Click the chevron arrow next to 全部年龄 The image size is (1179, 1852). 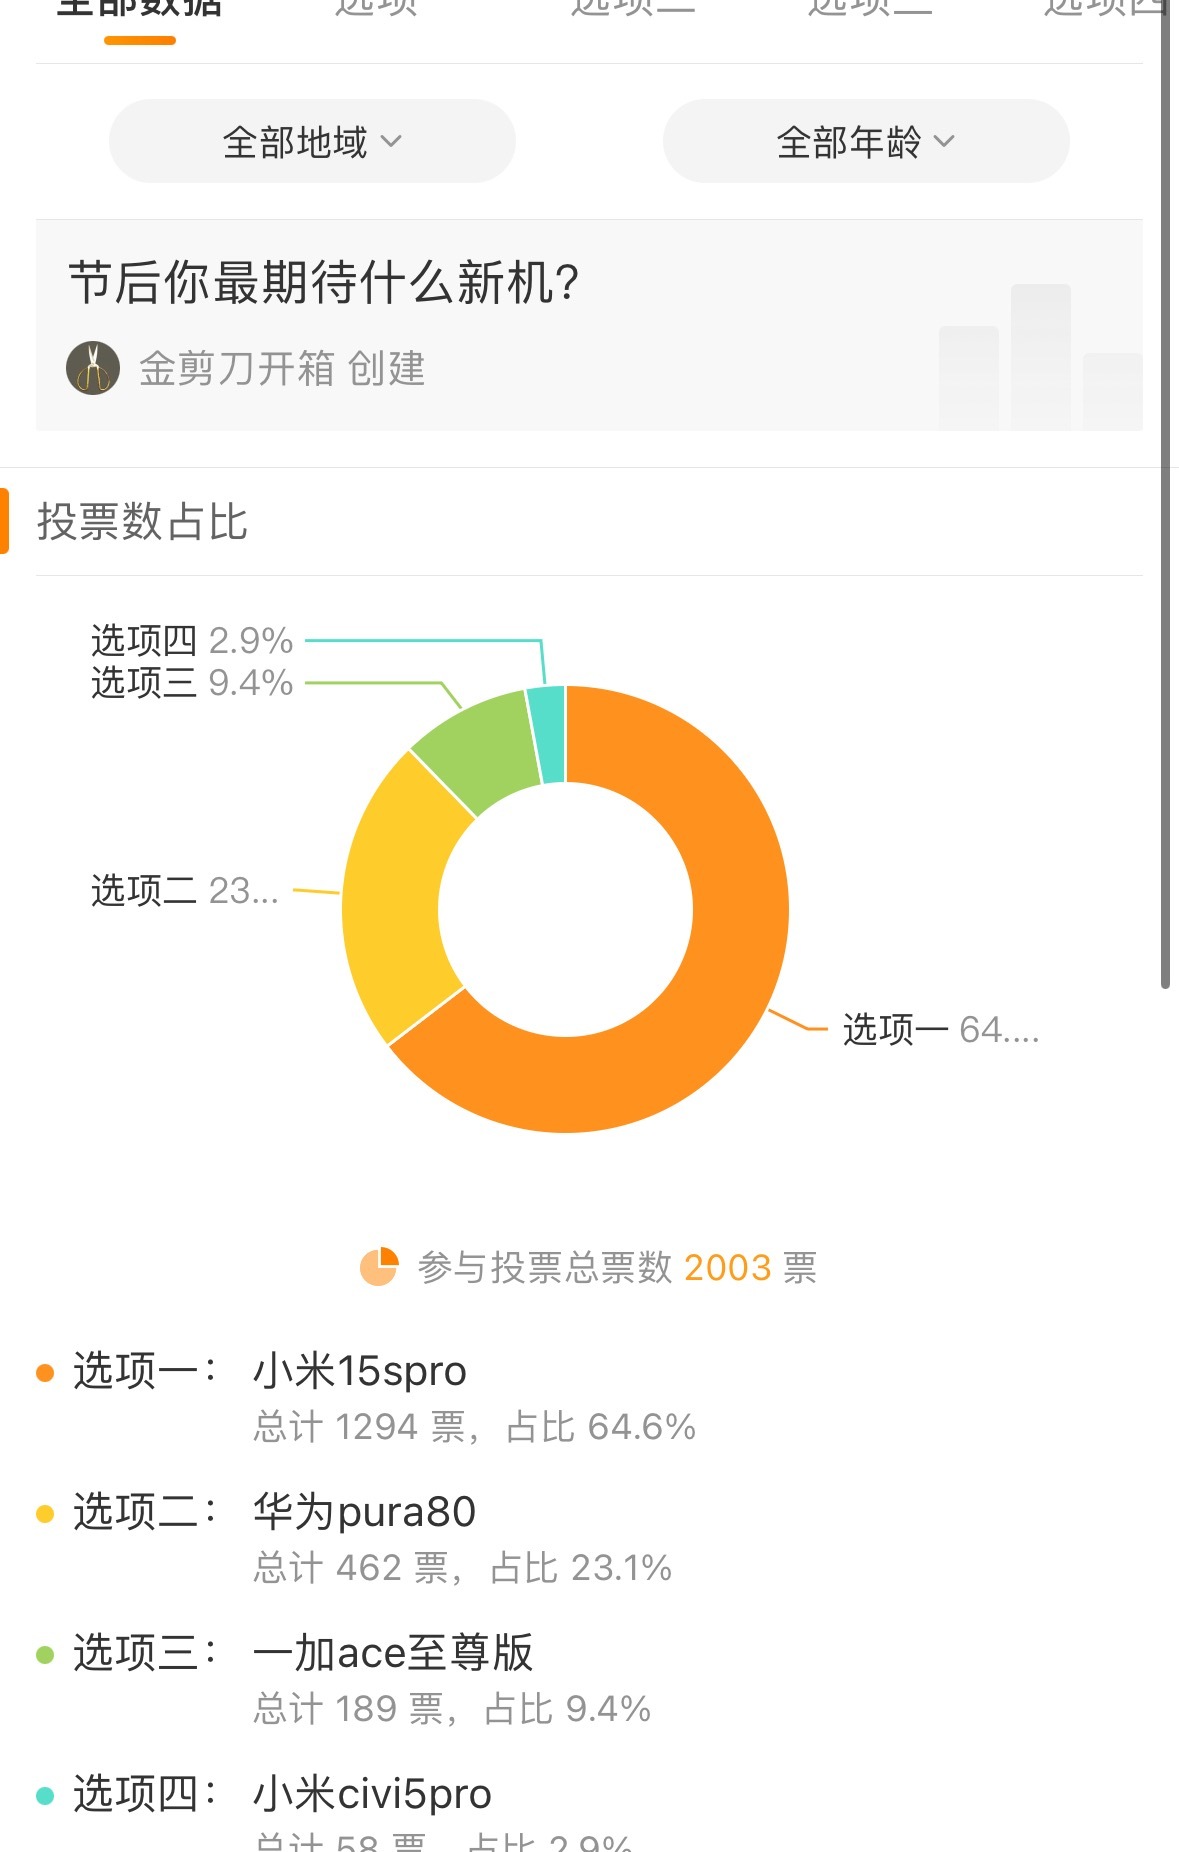pyautogui.click(x=944, y=142)
